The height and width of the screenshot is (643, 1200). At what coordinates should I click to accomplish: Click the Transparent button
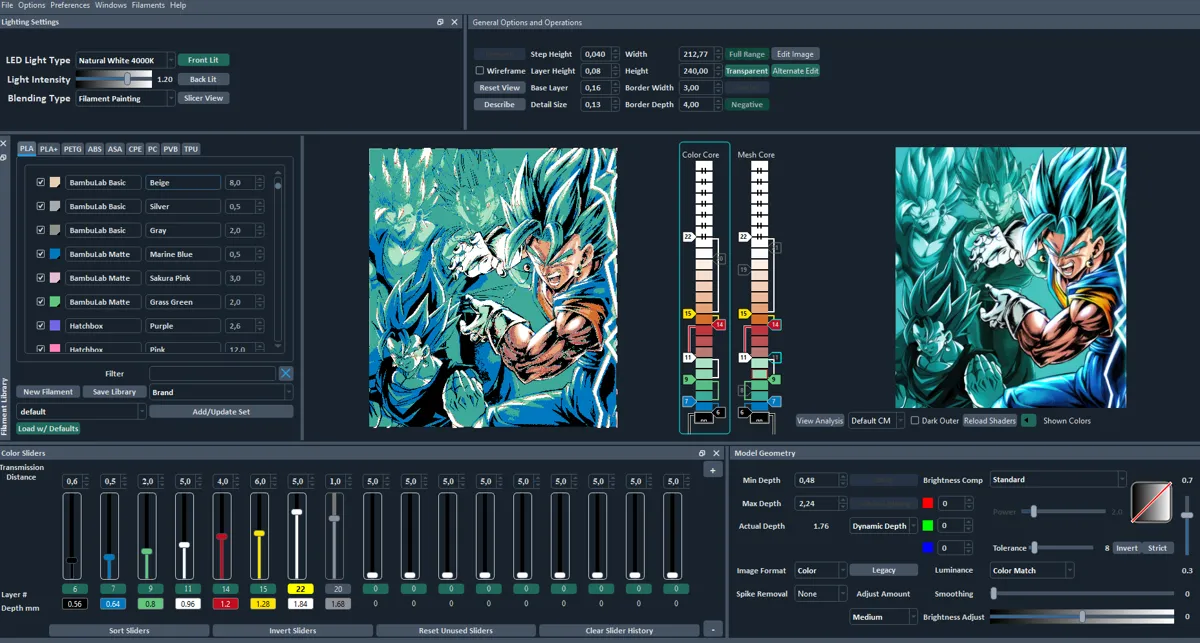[747, 71]
